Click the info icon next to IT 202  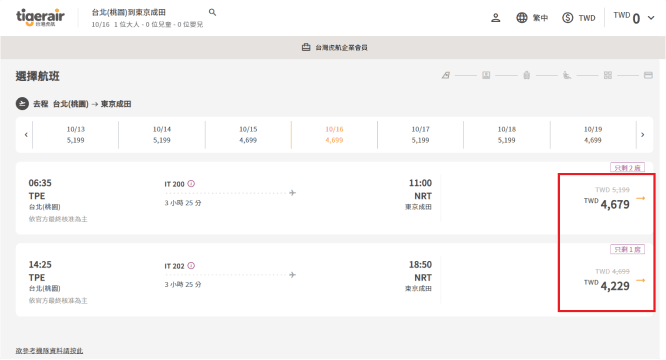click(191, 265)
